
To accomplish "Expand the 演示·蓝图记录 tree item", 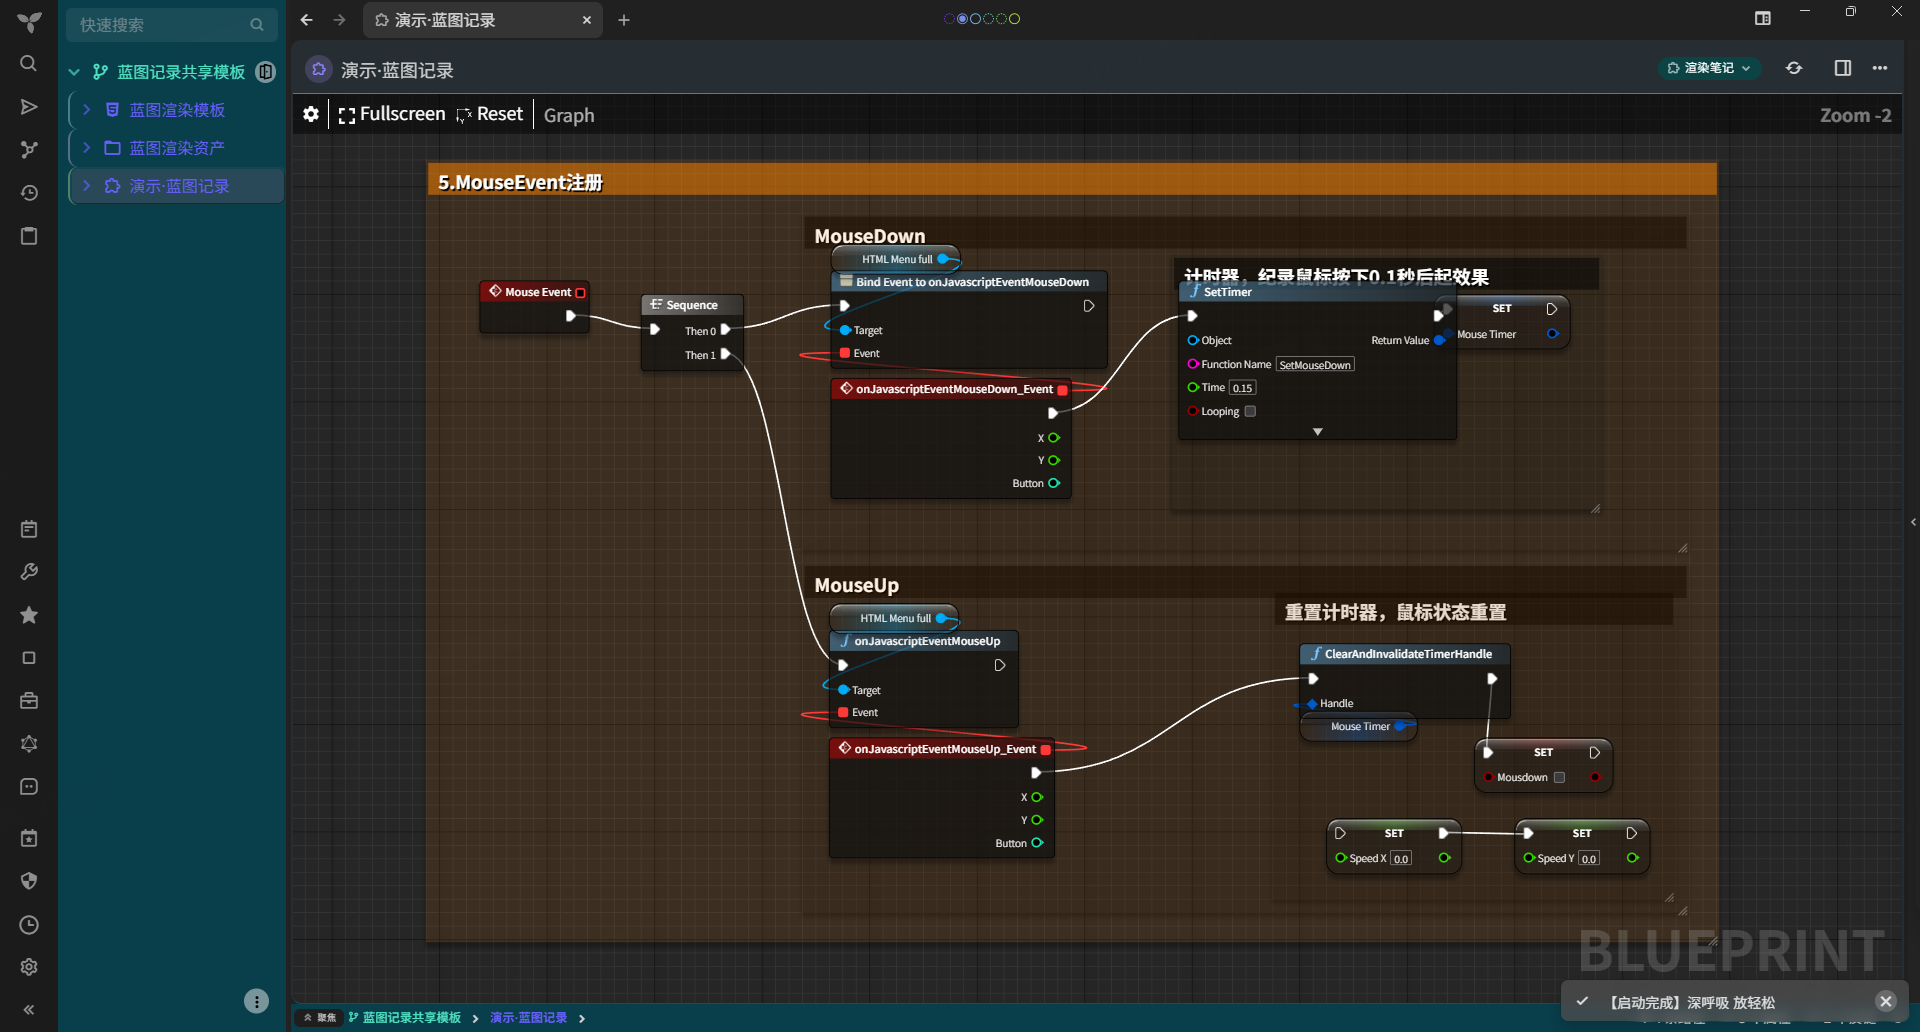I will click(x=87, y=185).
